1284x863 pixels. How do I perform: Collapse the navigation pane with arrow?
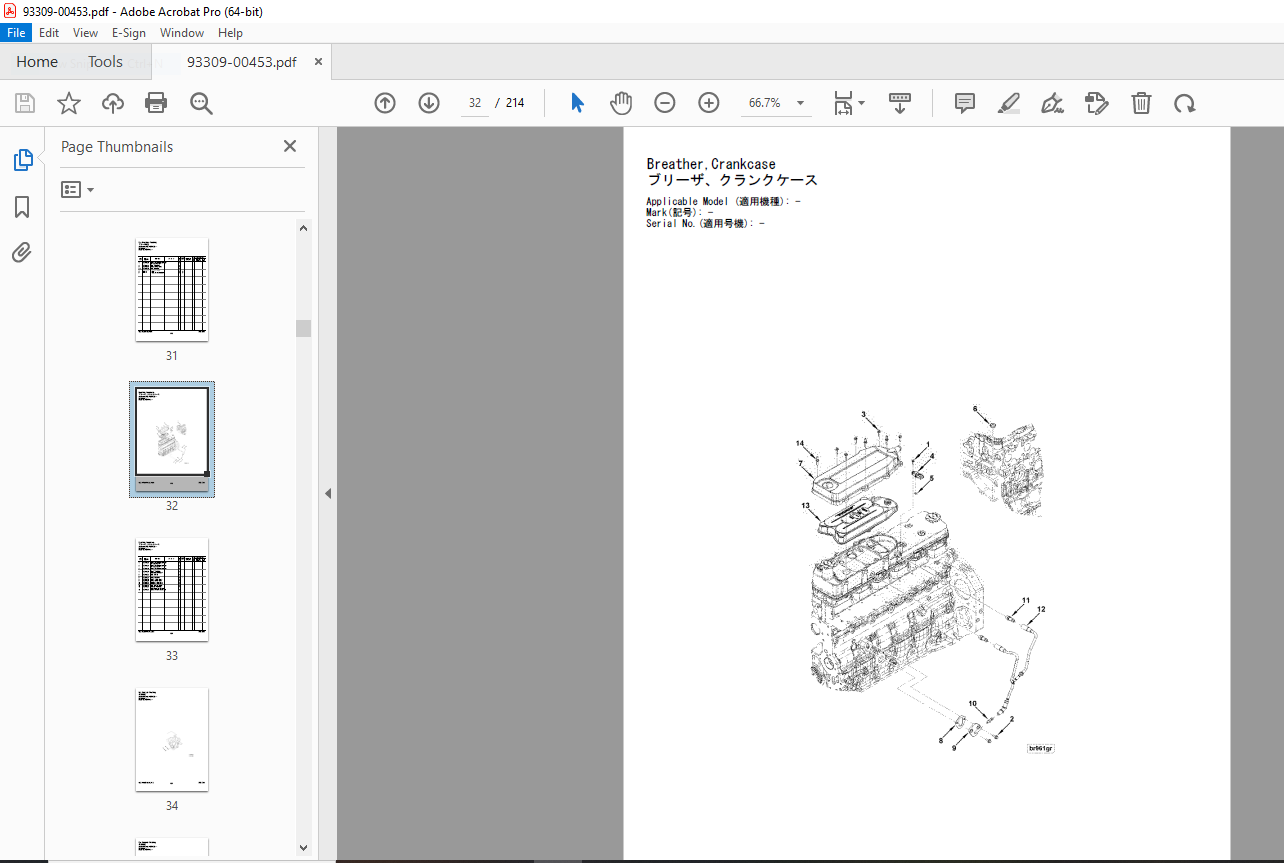(328, 493)
